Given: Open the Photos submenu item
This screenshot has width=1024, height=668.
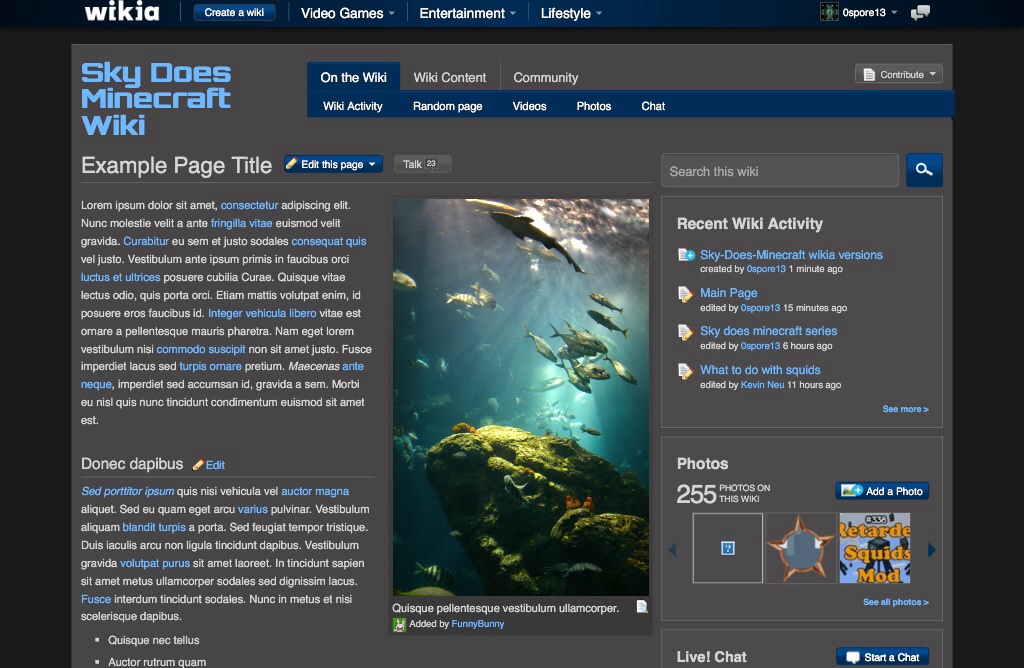Looking at the screenshot, I should click(594, 106).
